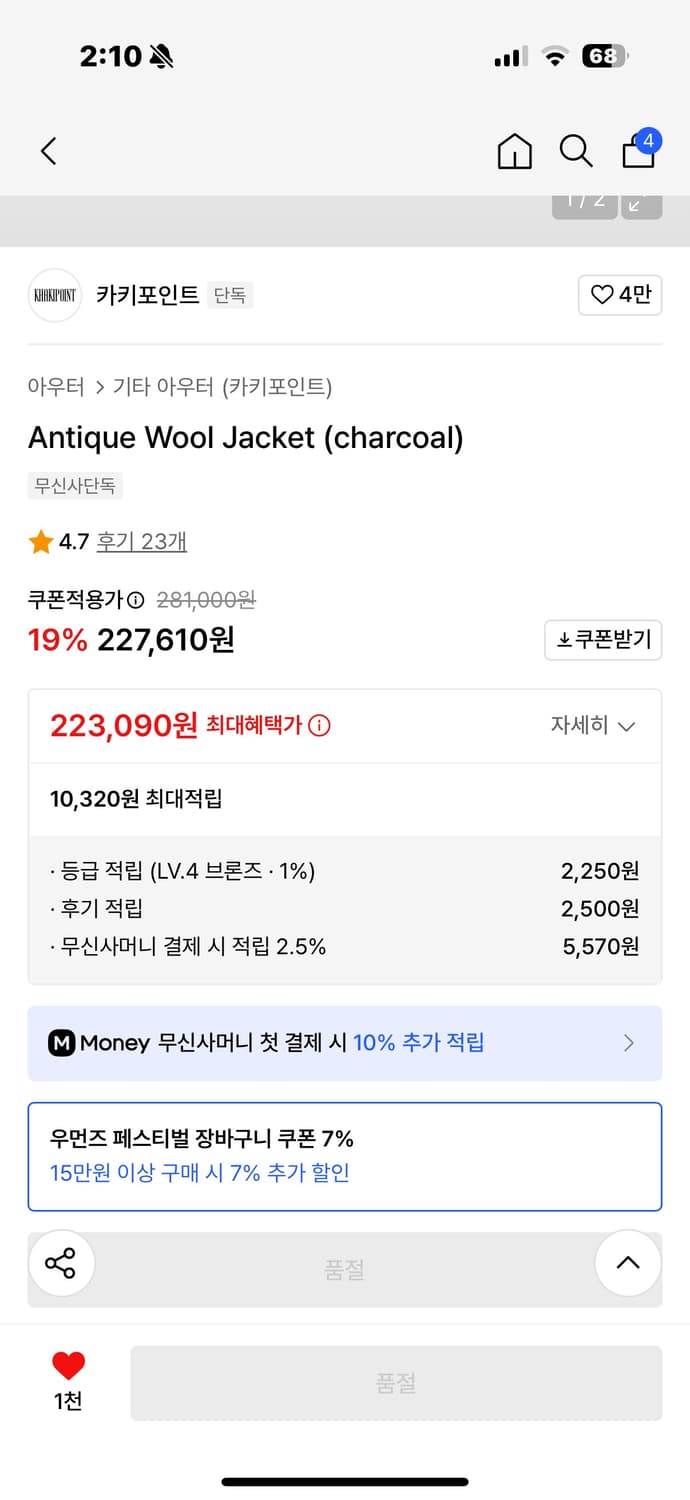
Task: Toggle the 4만 brand heart favorite
Action: 620,295
